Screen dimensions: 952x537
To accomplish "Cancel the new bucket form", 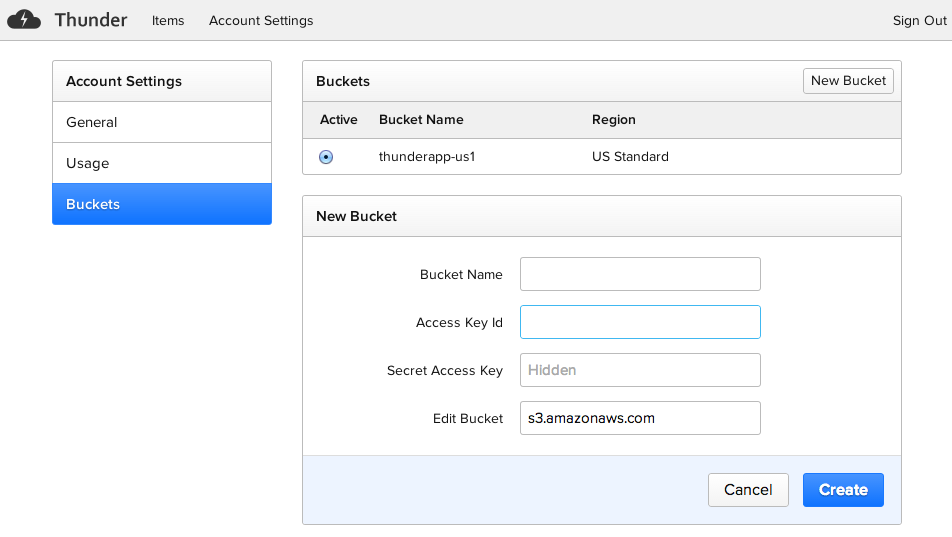I will (x=748, y=490).
